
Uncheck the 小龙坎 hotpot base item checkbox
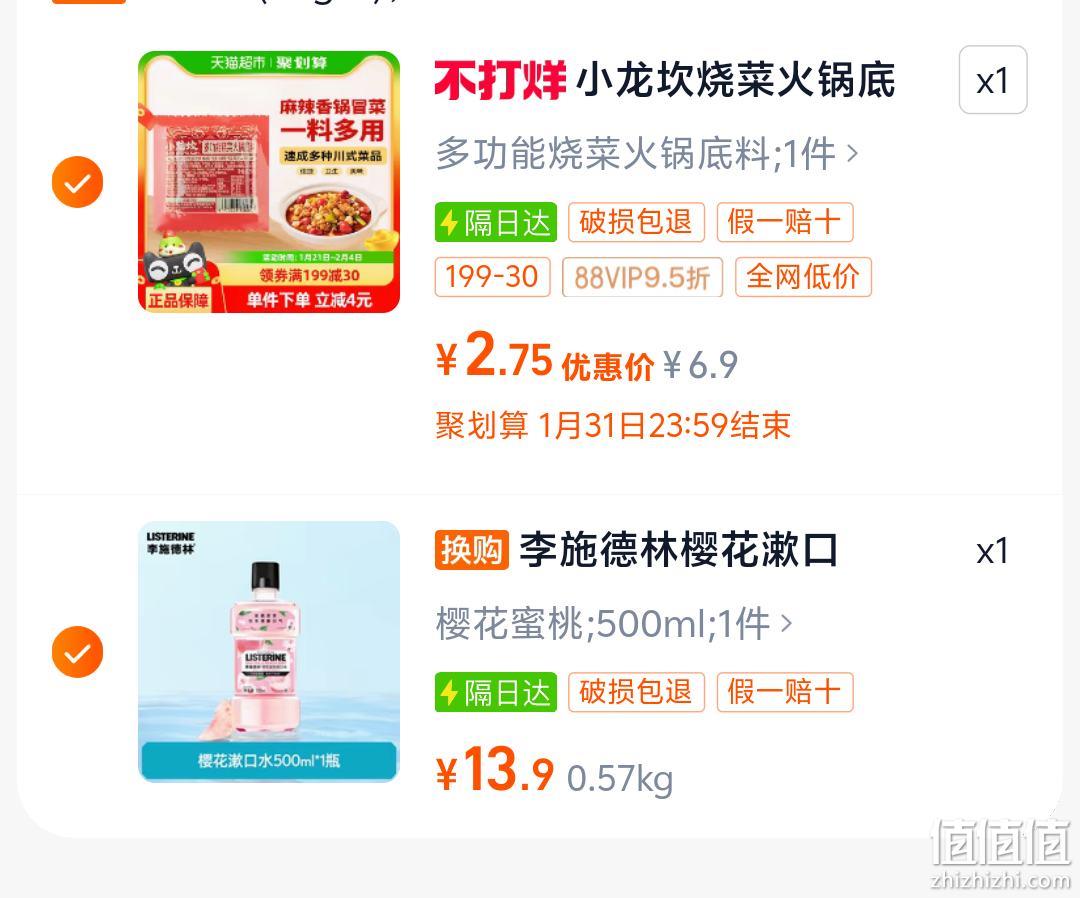(x=77, y=182)
